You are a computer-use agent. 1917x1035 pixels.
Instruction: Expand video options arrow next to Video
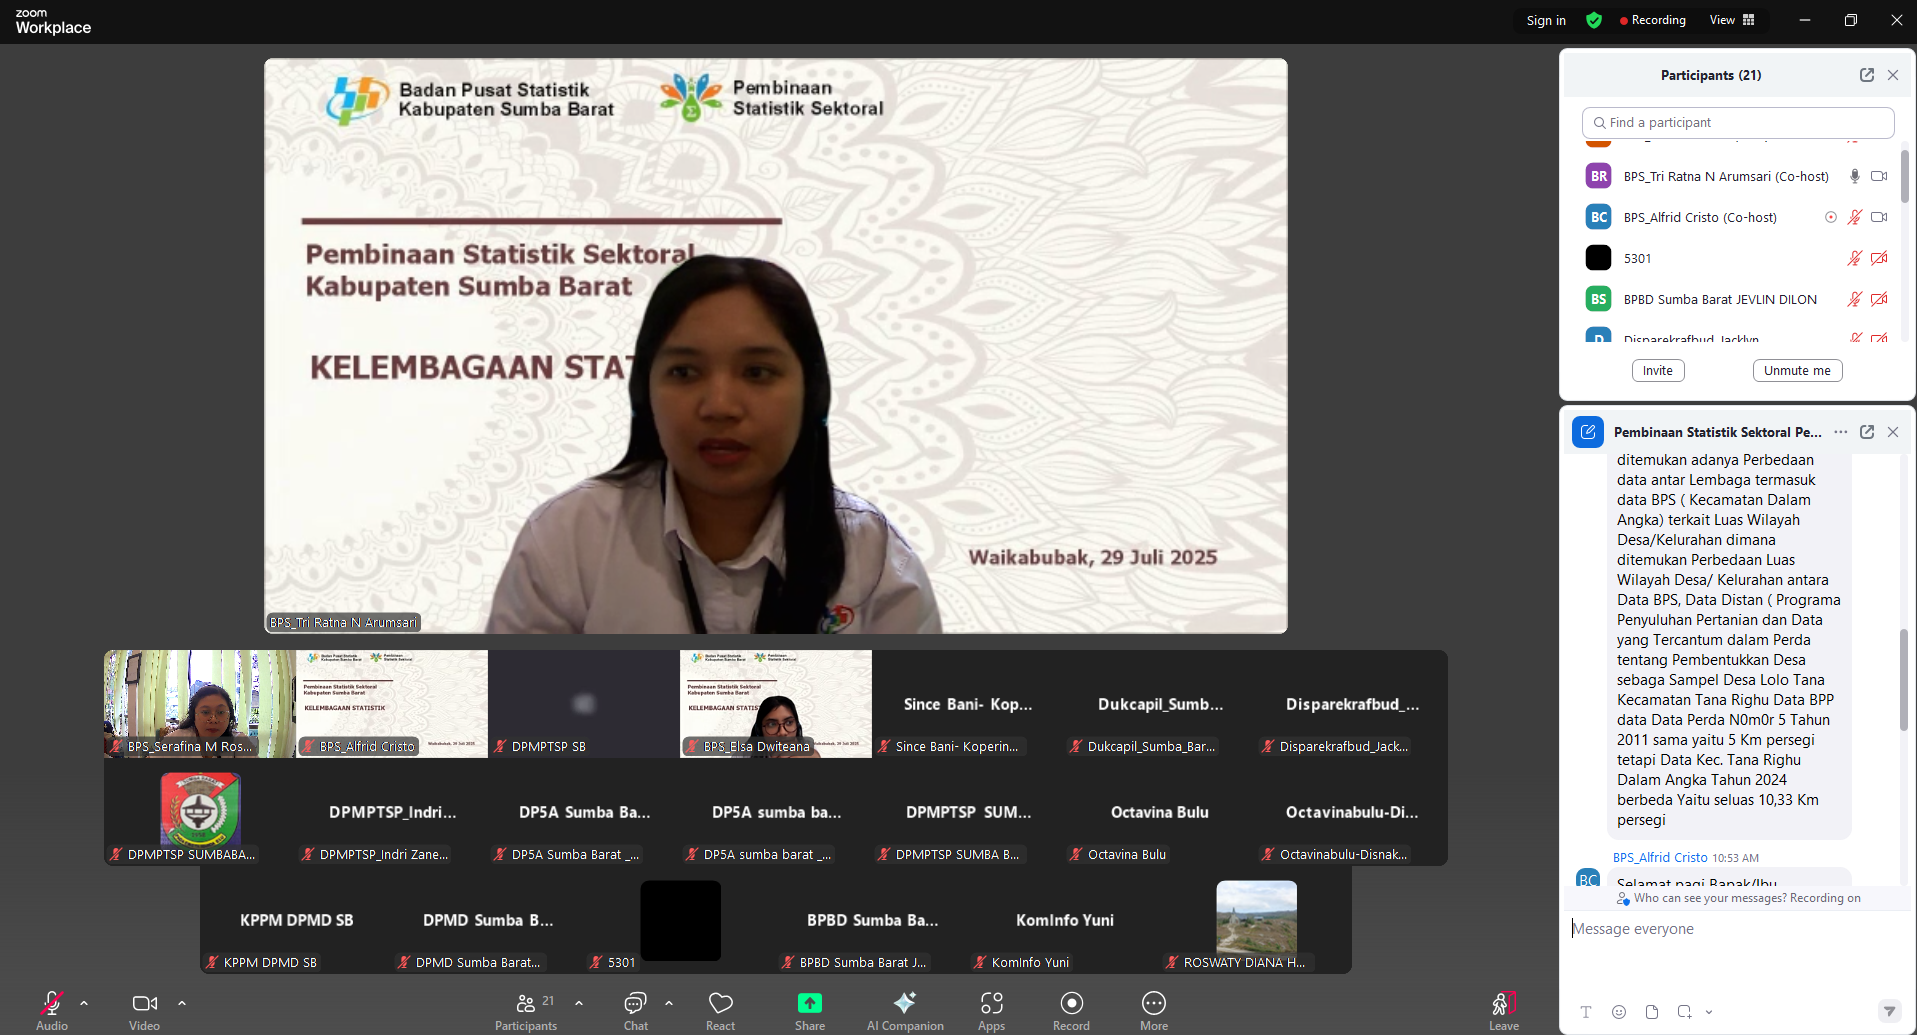coord(182,1002)
